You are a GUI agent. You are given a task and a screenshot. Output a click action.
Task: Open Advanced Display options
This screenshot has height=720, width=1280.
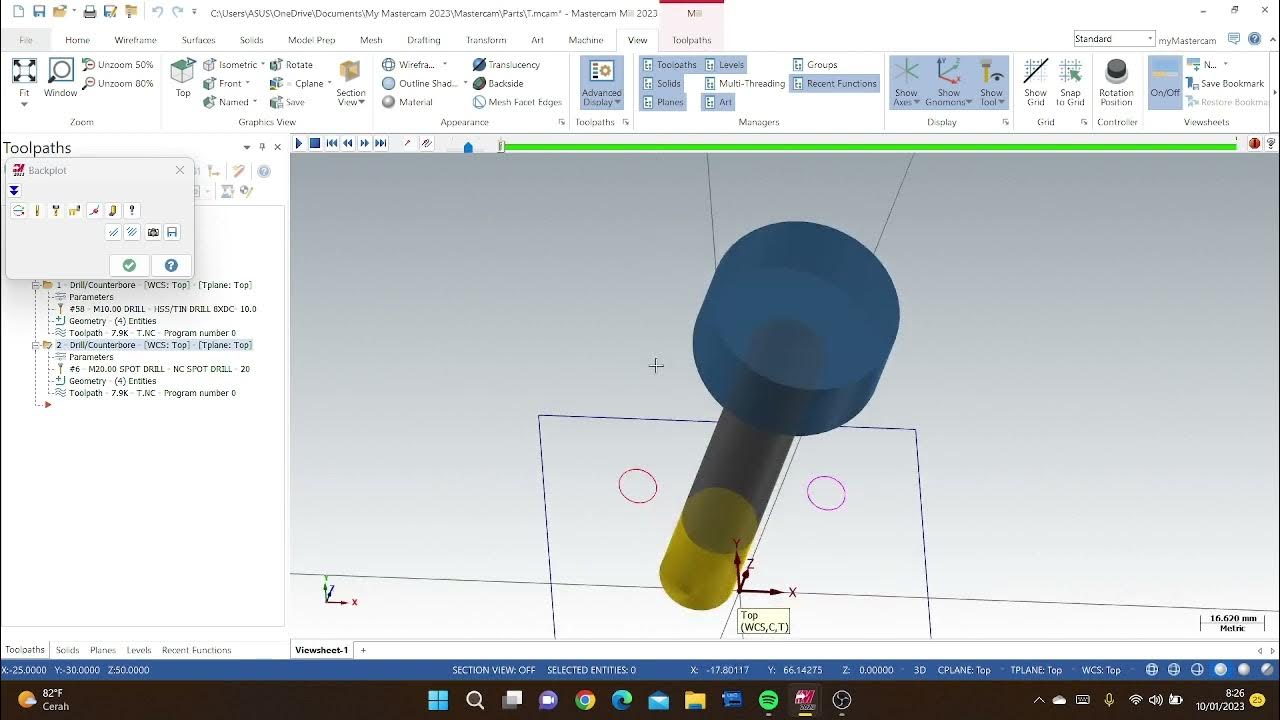tap(602, 83)
